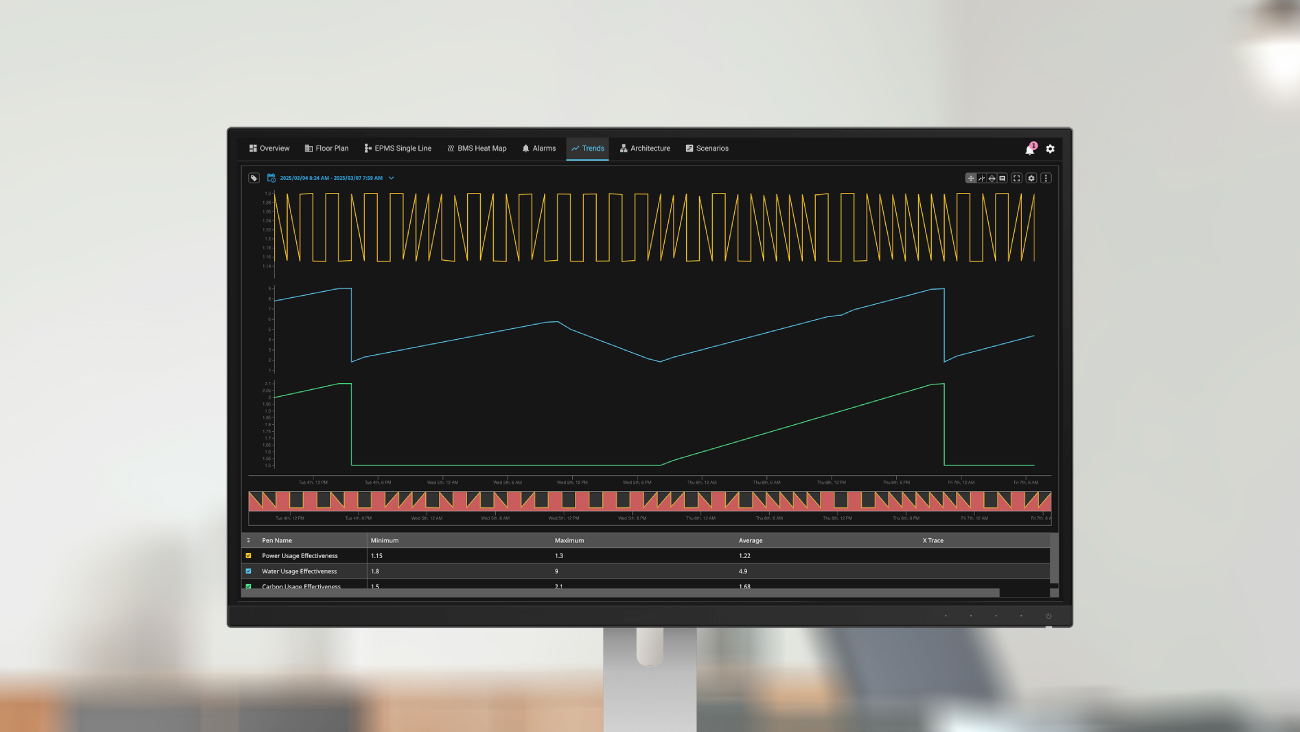The width and height of the screenshot is (1300, 732).
Task: Open the global settings gear in top bar
Action: (1050, 149)
